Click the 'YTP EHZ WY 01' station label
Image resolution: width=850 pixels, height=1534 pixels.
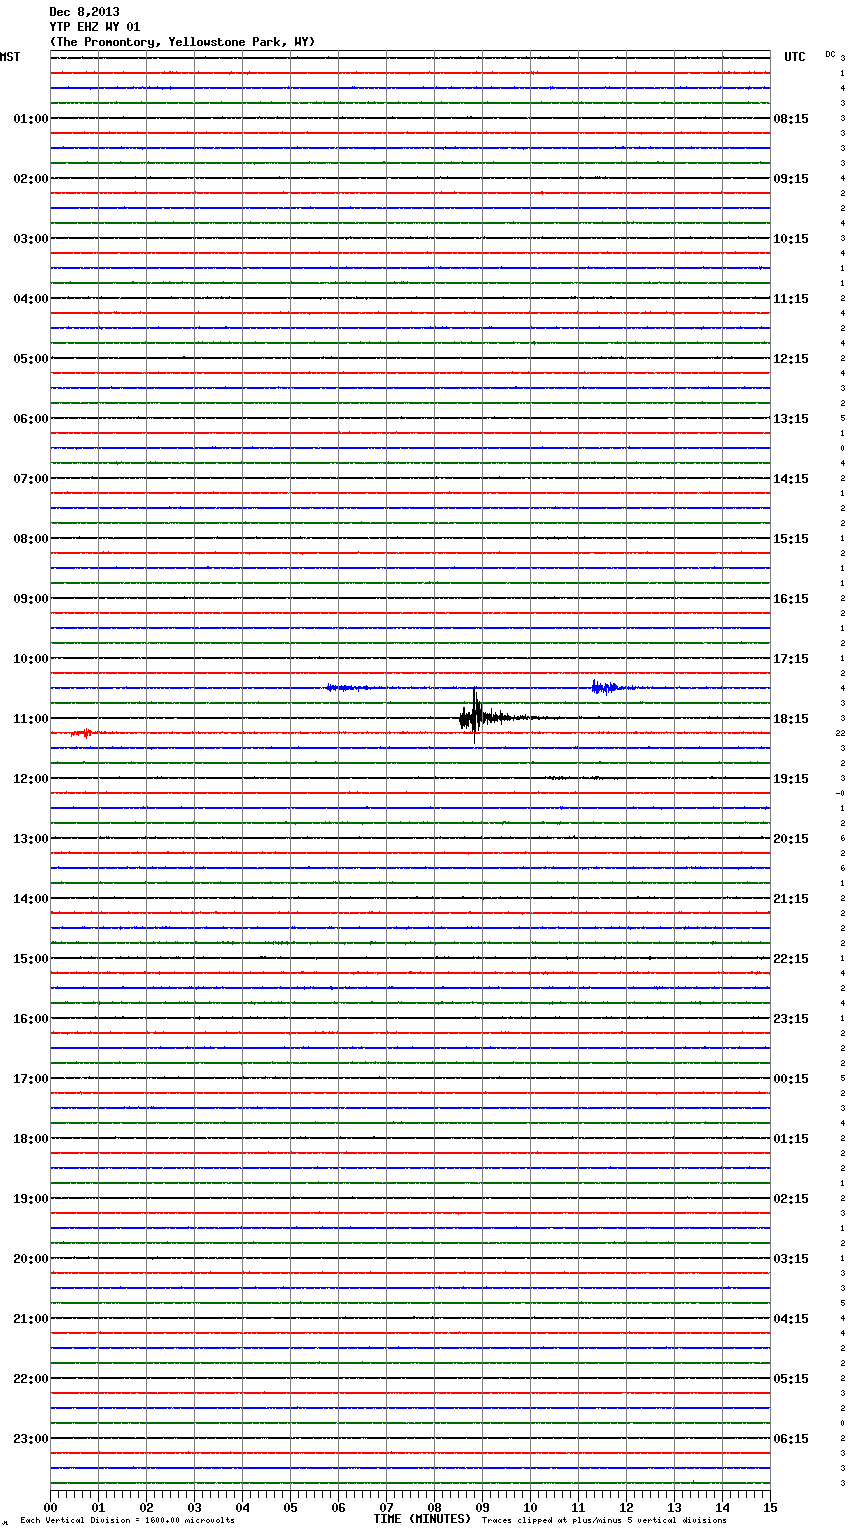coord(95,27)
